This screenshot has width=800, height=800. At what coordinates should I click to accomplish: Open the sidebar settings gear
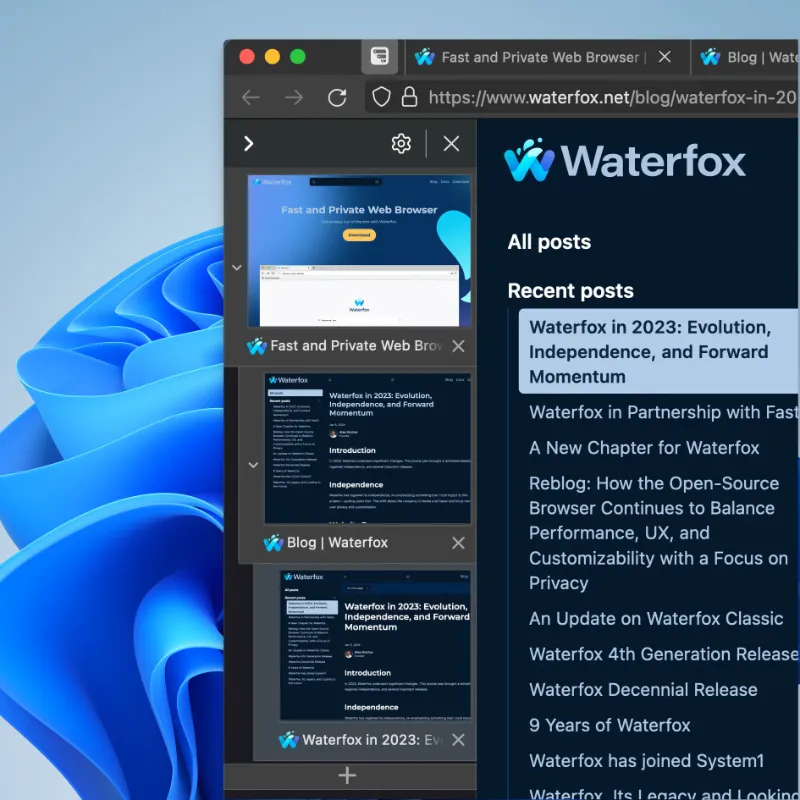point(400,143)
